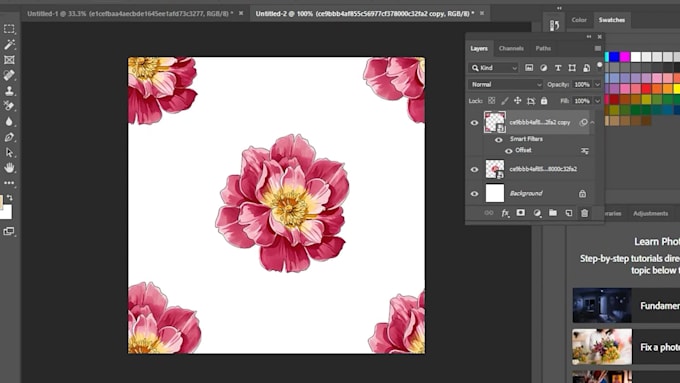Screen dimensions: 680x383
Task: Select the Blur droplet tool
Action: coord(9,121)
